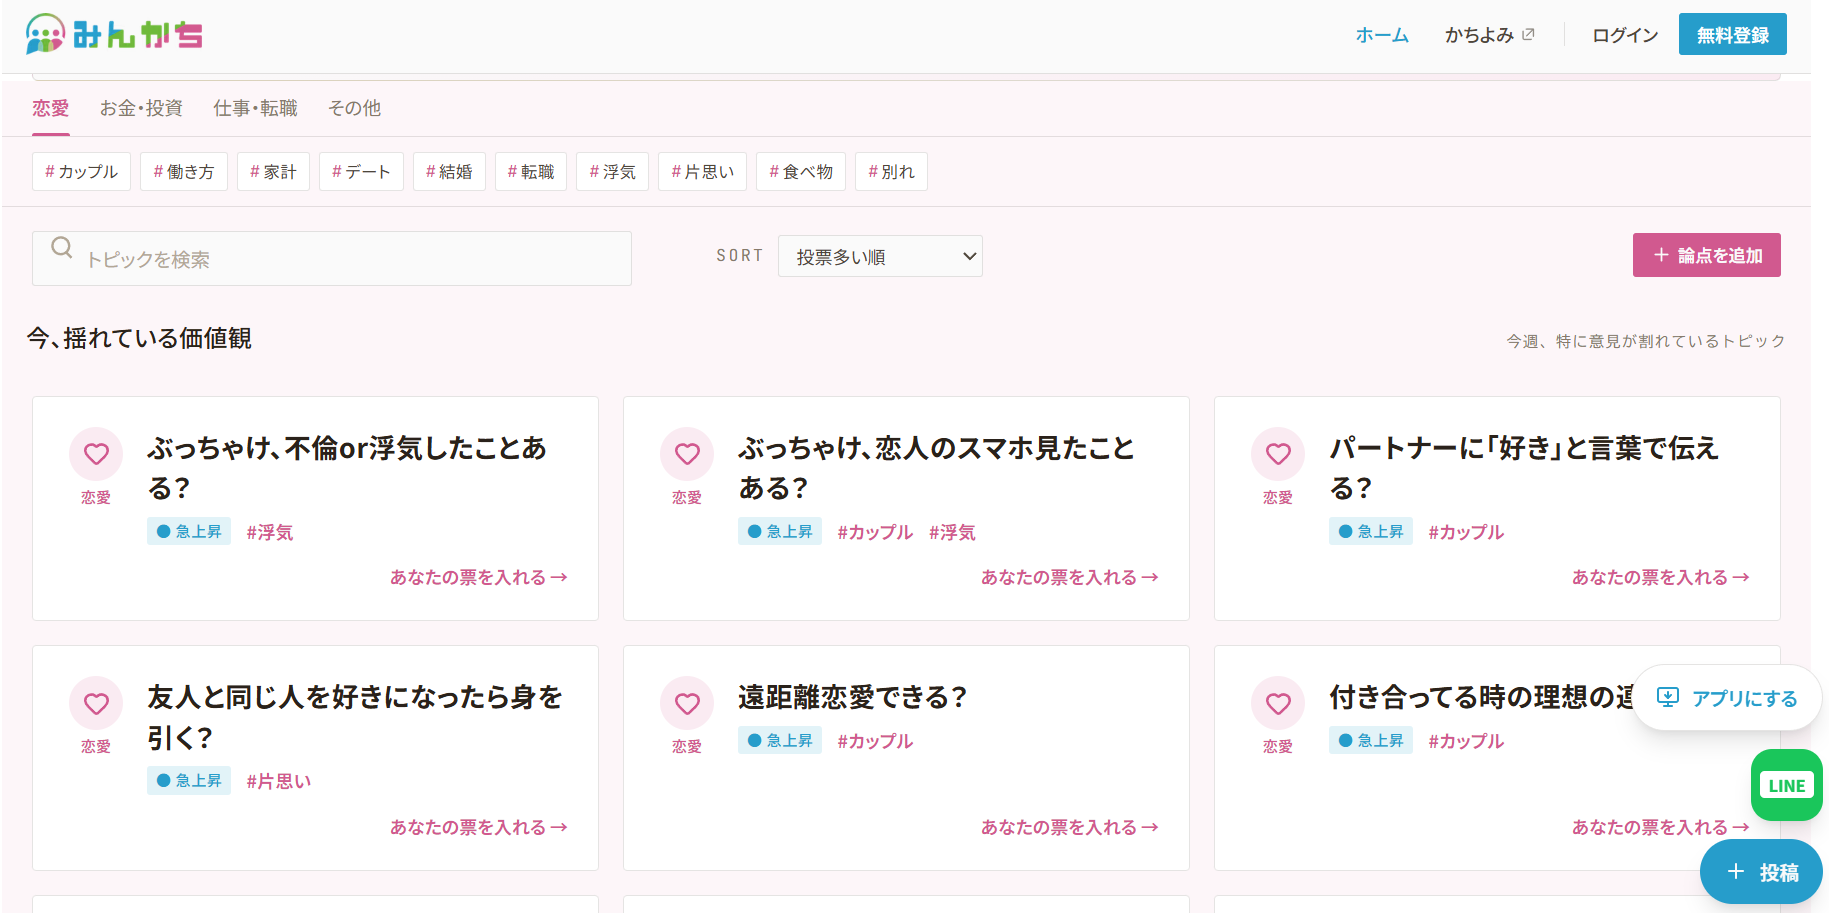This screenshot has height=913, width=1829.
Task: Switch to その他 tab
Action: point(354,108)
